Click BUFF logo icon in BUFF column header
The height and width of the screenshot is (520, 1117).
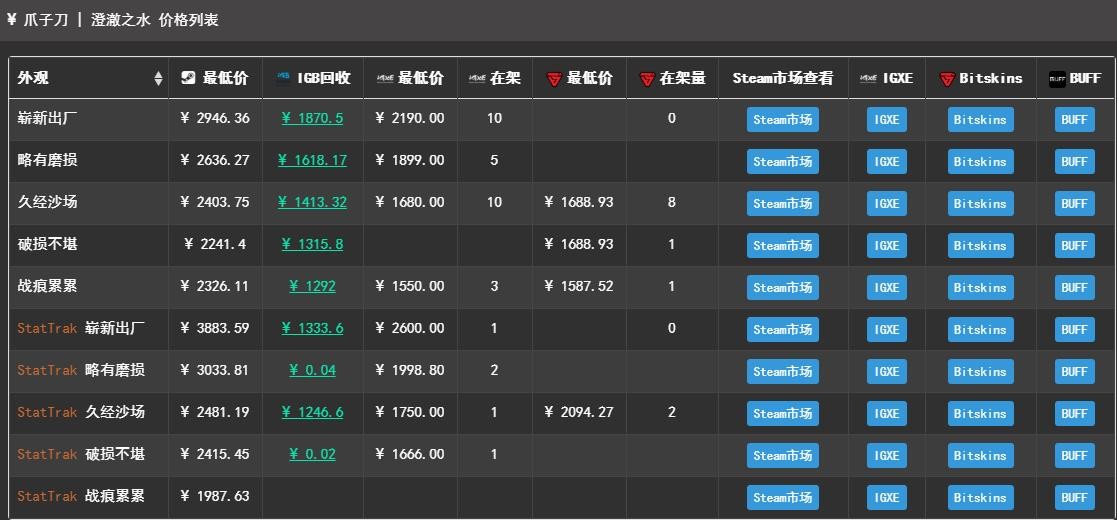[x=1057, y=79]
